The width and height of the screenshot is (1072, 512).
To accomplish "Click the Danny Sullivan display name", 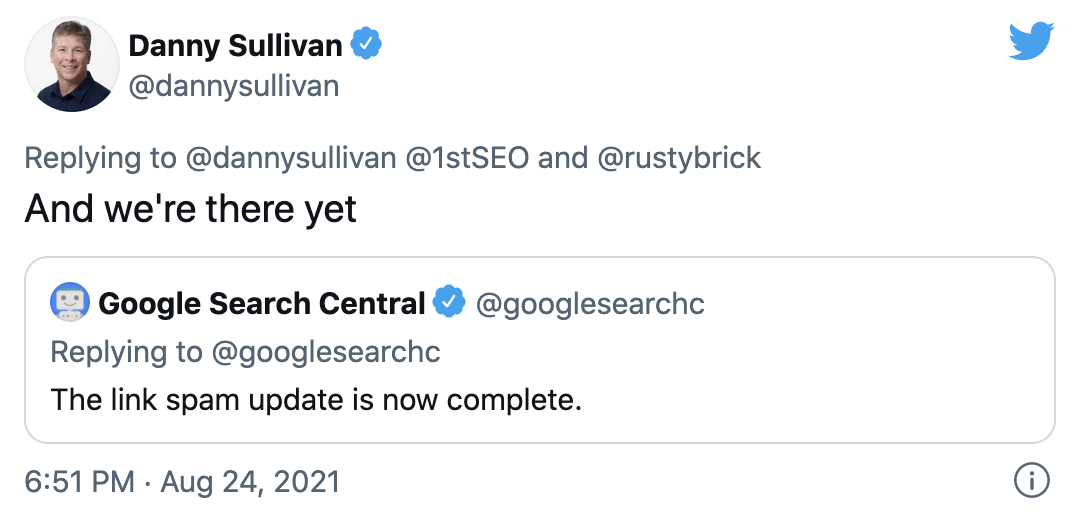I will [235, 46].
